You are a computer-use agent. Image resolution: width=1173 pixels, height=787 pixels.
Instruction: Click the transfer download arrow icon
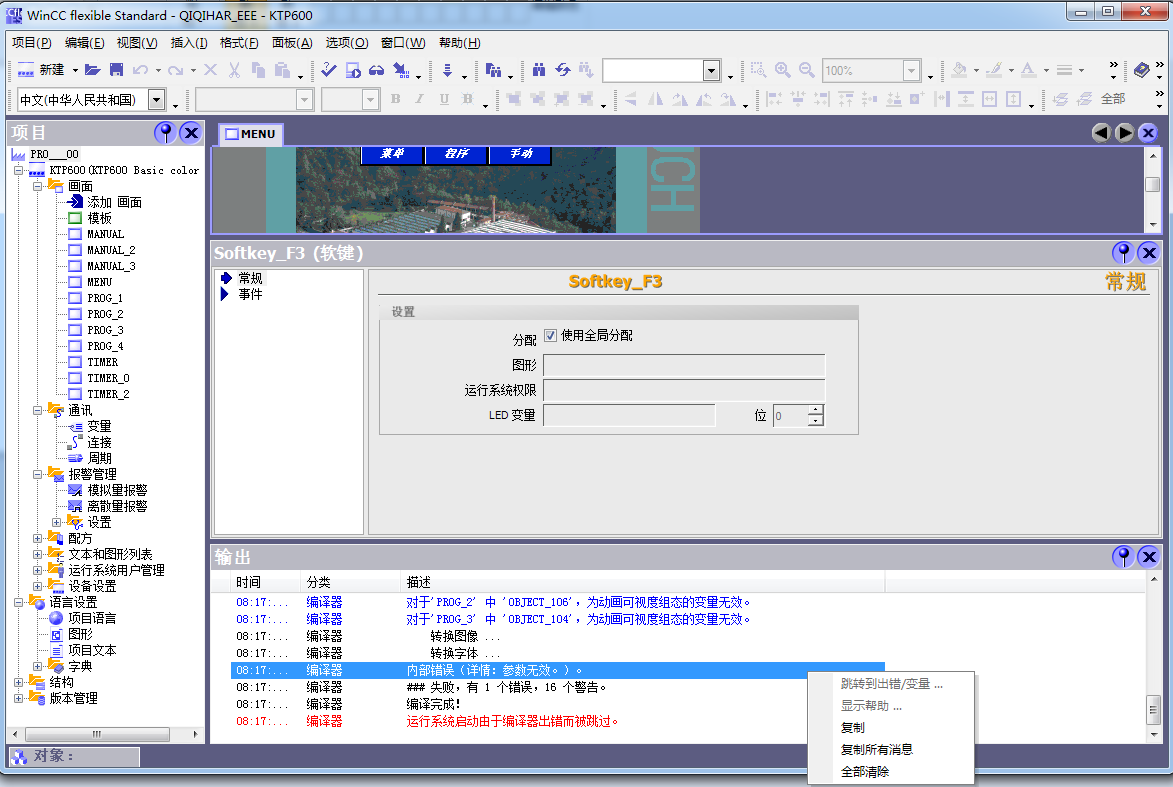click(447, 70)
